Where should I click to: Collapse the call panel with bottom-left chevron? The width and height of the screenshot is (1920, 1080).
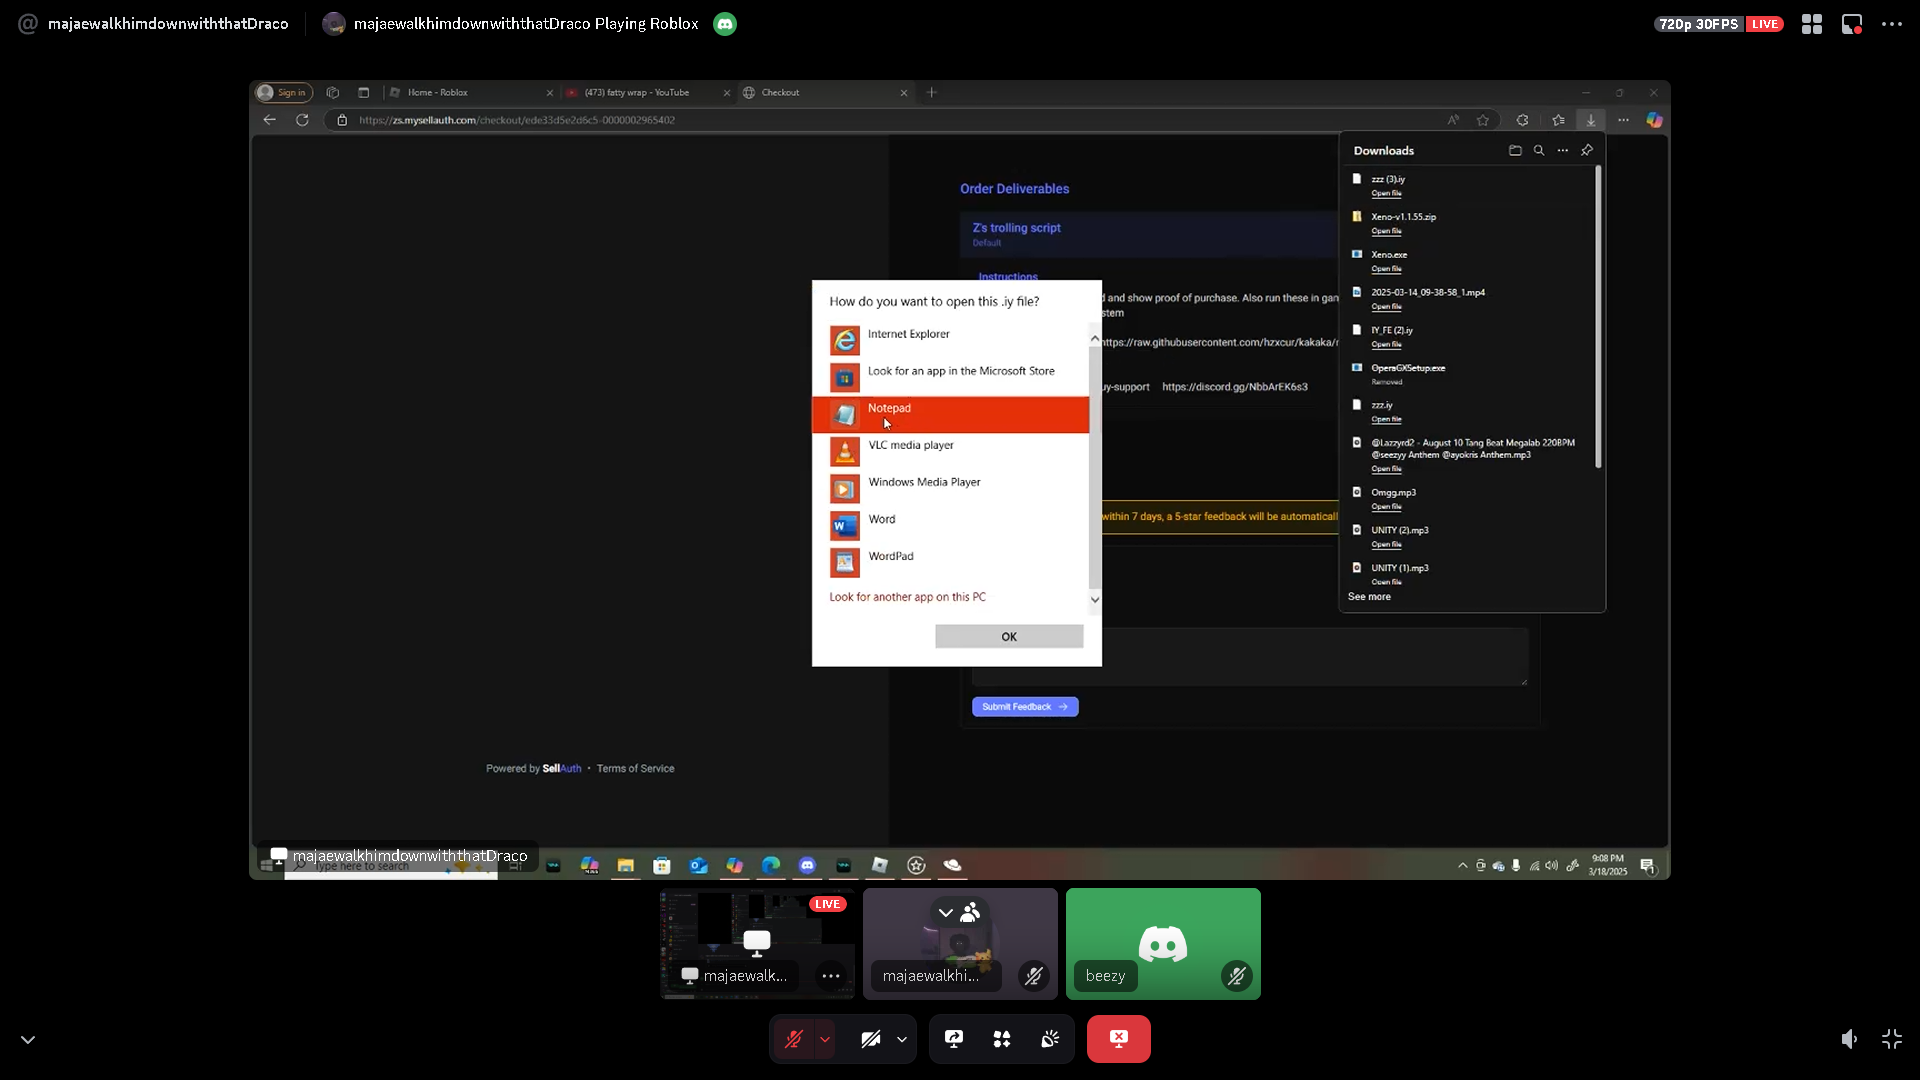coord(28,1039)
